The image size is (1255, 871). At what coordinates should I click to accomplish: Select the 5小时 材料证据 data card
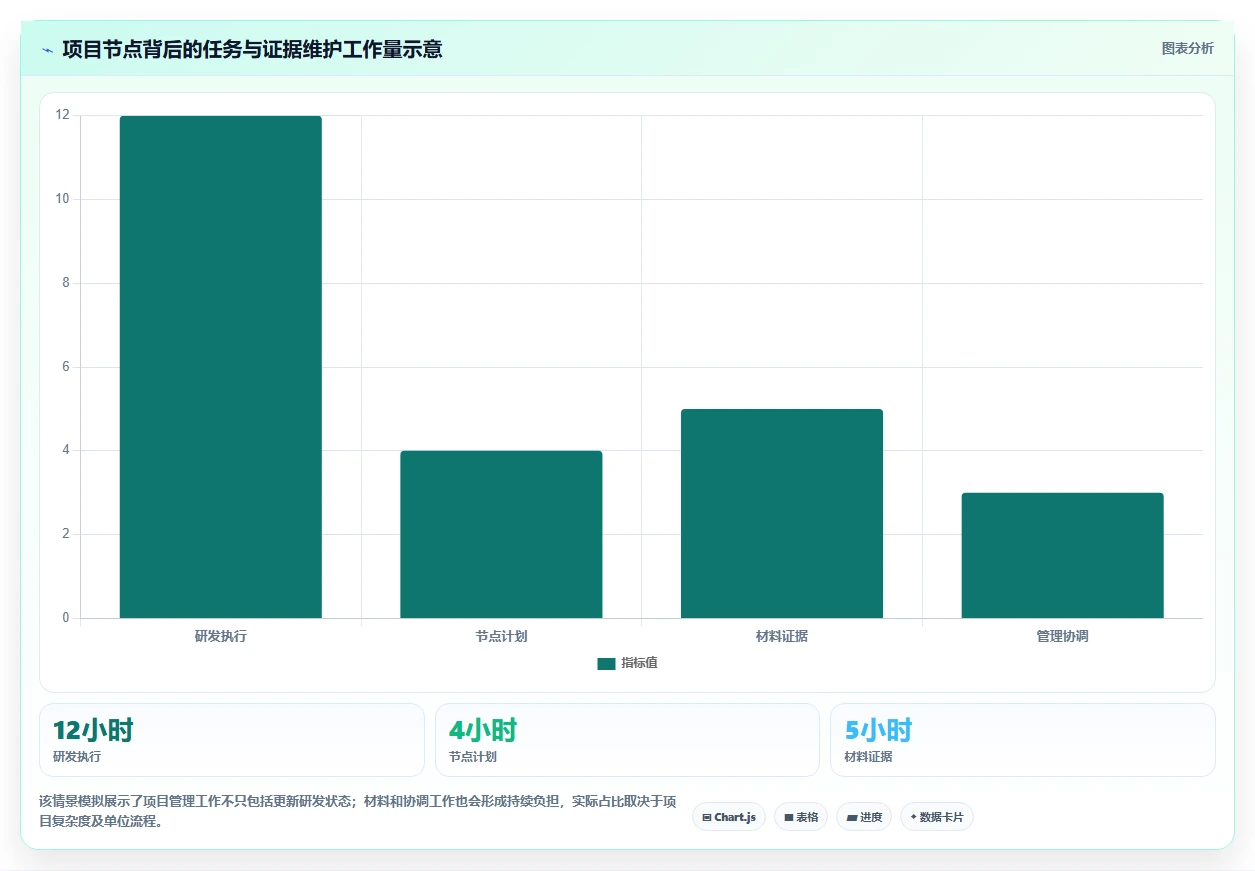[1023, 740]
